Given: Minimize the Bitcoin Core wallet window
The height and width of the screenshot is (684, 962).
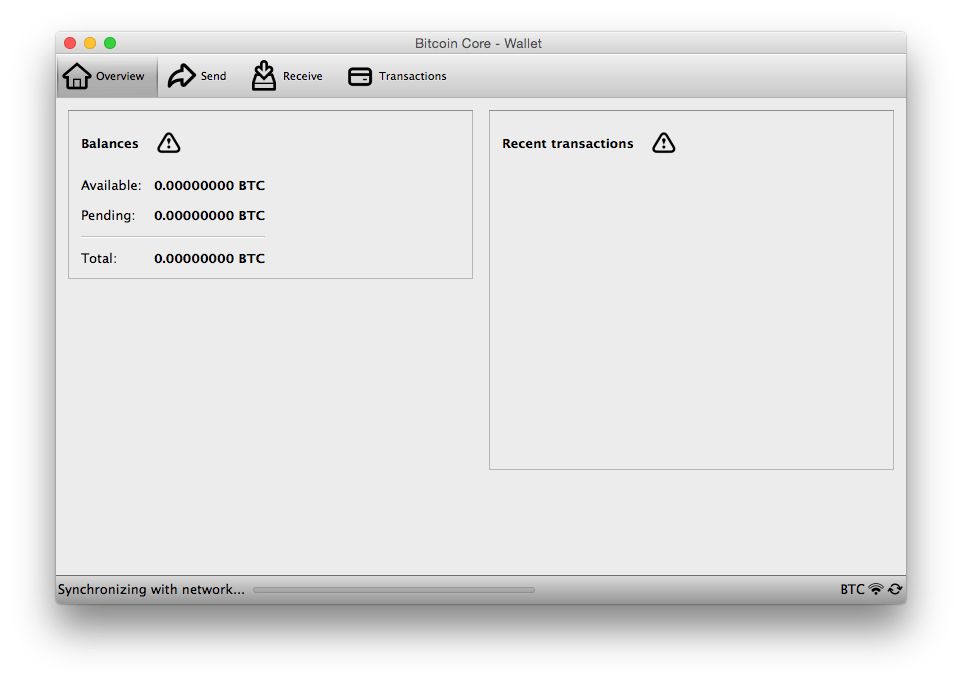Looking at the screenshot, I should pyautogui.click(x=90, y=43).
